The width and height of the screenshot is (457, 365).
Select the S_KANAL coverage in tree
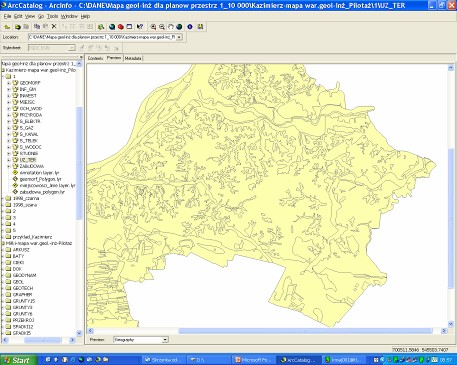(29, 134)
